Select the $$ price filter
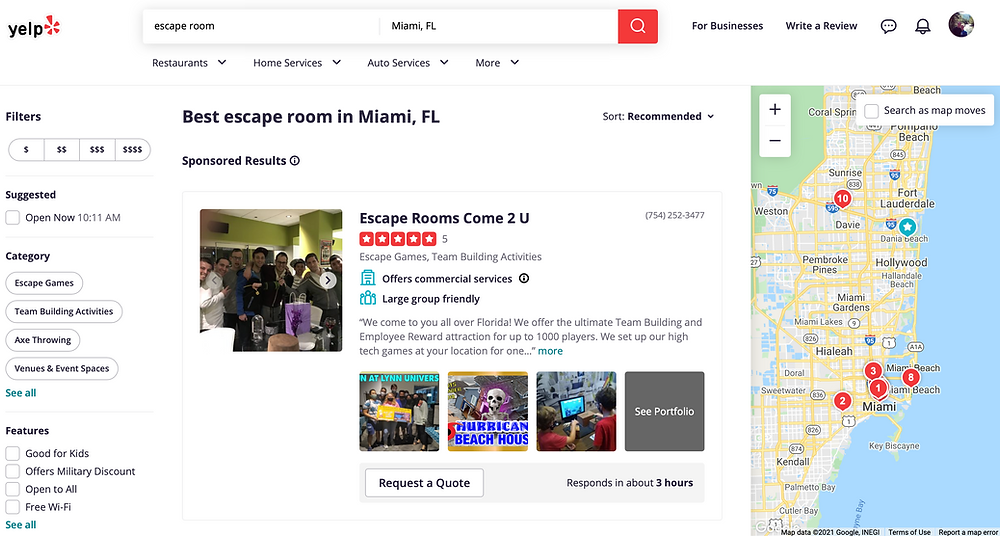 coord(62,149)
